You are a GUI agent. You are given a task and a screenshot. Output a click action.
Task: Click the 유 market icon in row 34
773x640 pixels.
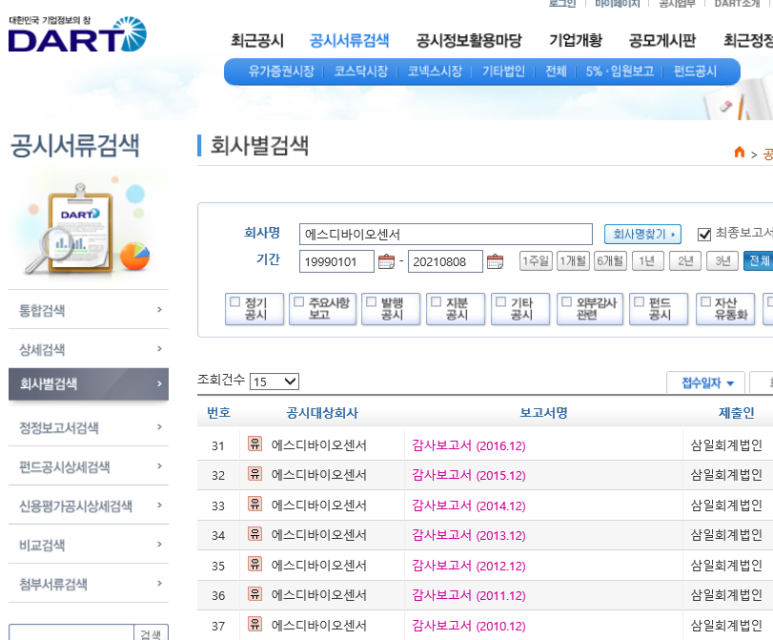[x=255, y=534]
